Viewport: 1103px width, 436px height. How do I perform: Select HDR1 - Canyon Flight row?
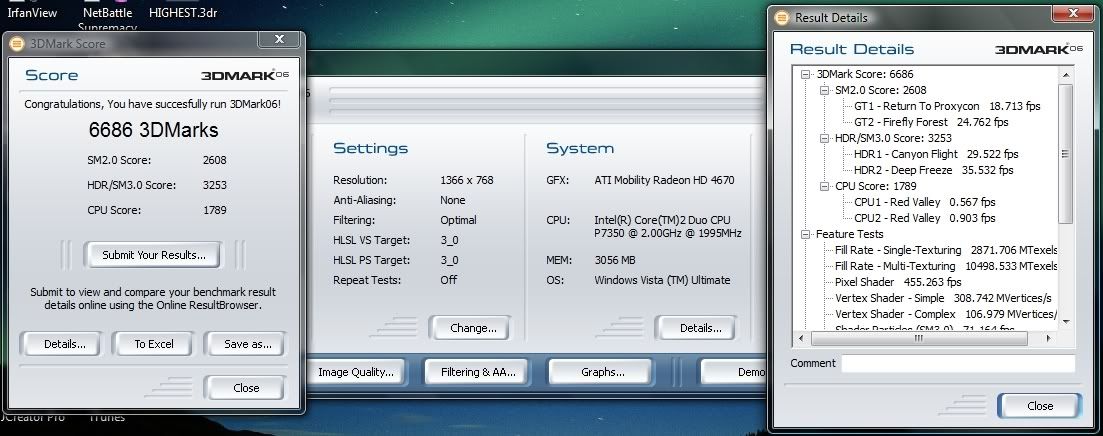pos(936,154)
